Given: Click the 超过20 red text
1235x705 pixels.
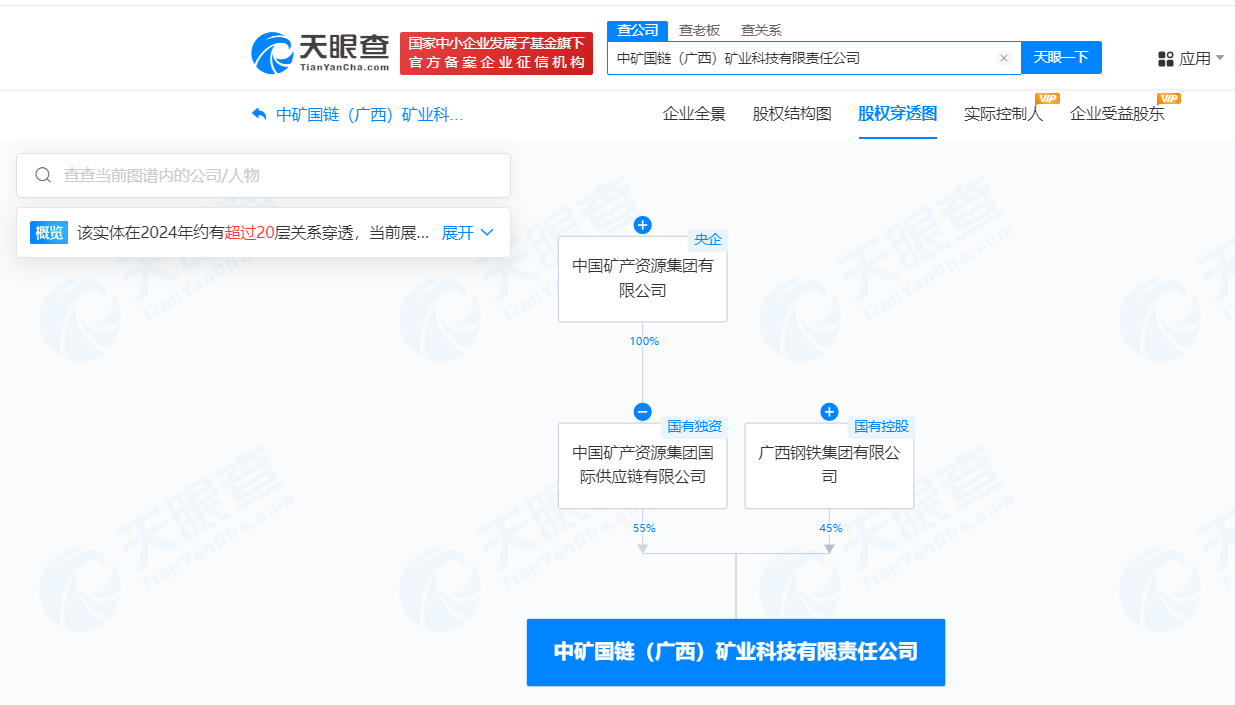Looking at the screenshot, I should (x=250, y=233).
